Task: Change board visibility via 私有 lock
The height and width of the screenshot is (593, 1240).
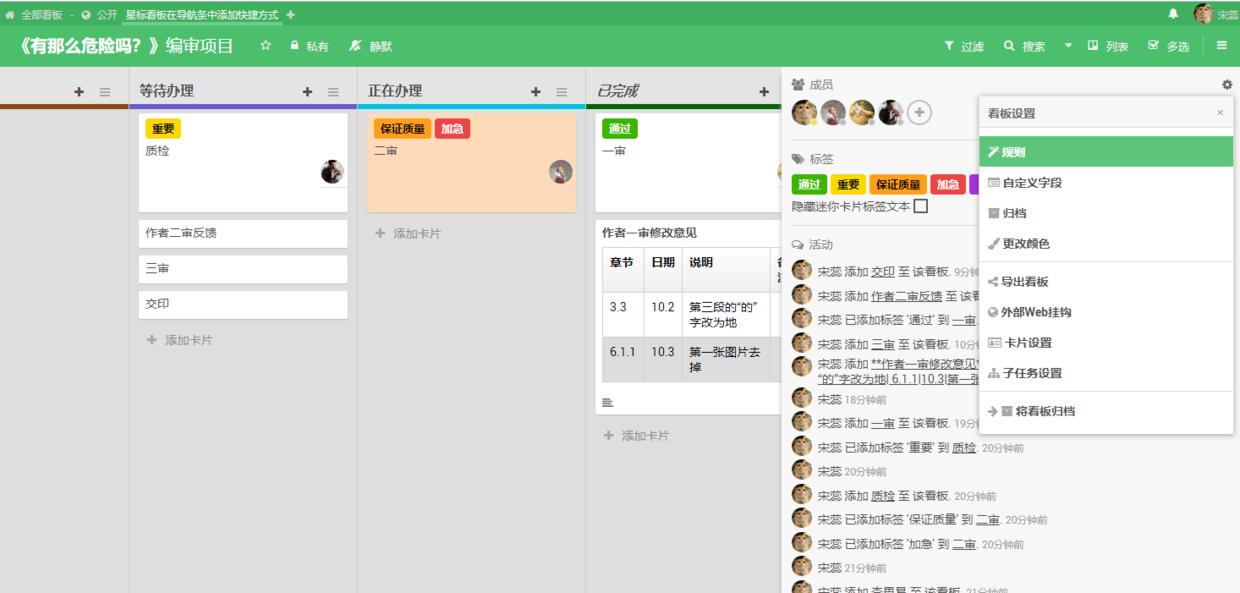Action: (x=309, y=46)
